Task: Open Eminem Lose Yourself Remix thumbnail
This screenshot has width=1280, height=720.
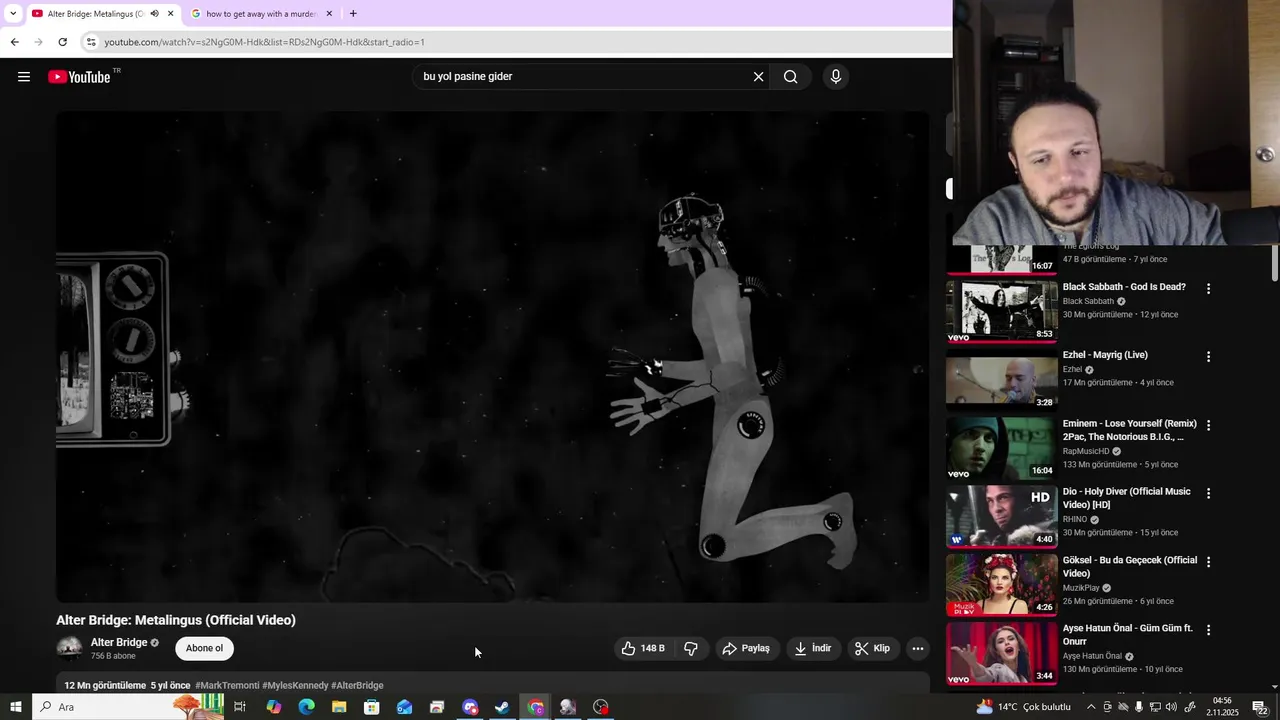Action: (1001, 448)
